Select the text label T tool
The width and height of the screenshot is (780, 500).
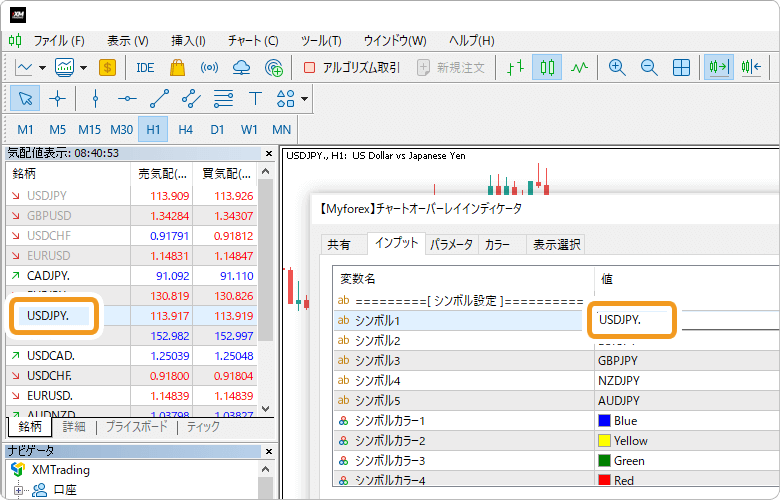[255, 99]
